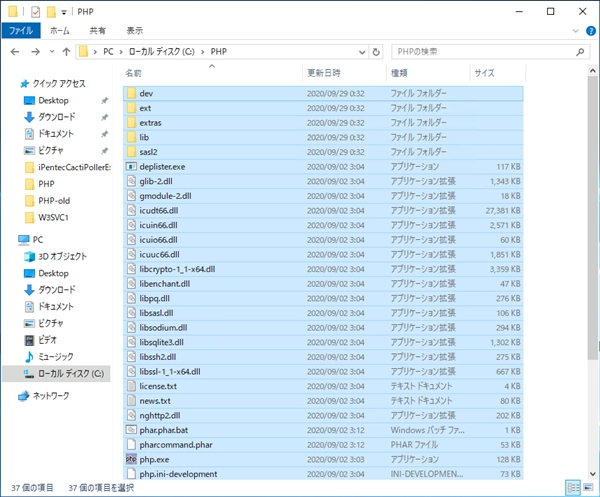Select the lib folder icon
The height and width of the screenshot is (497, 600).
click(132, 137)
